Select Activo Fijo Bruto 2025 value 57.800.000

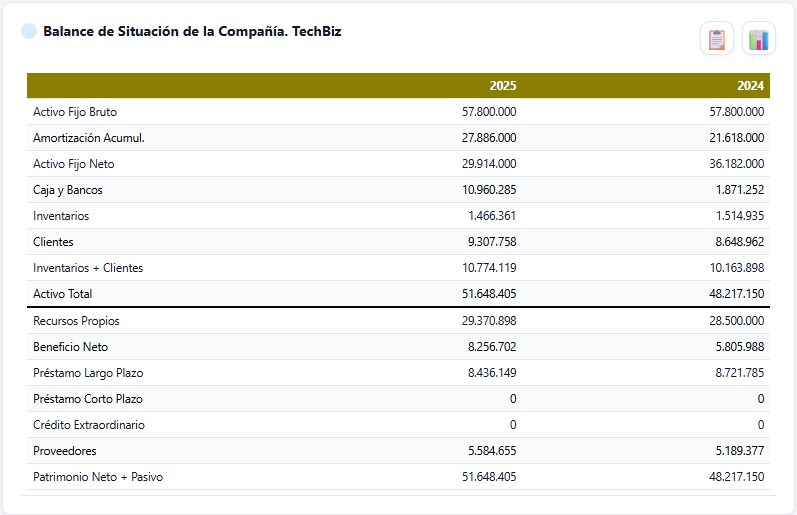point(489,112)
